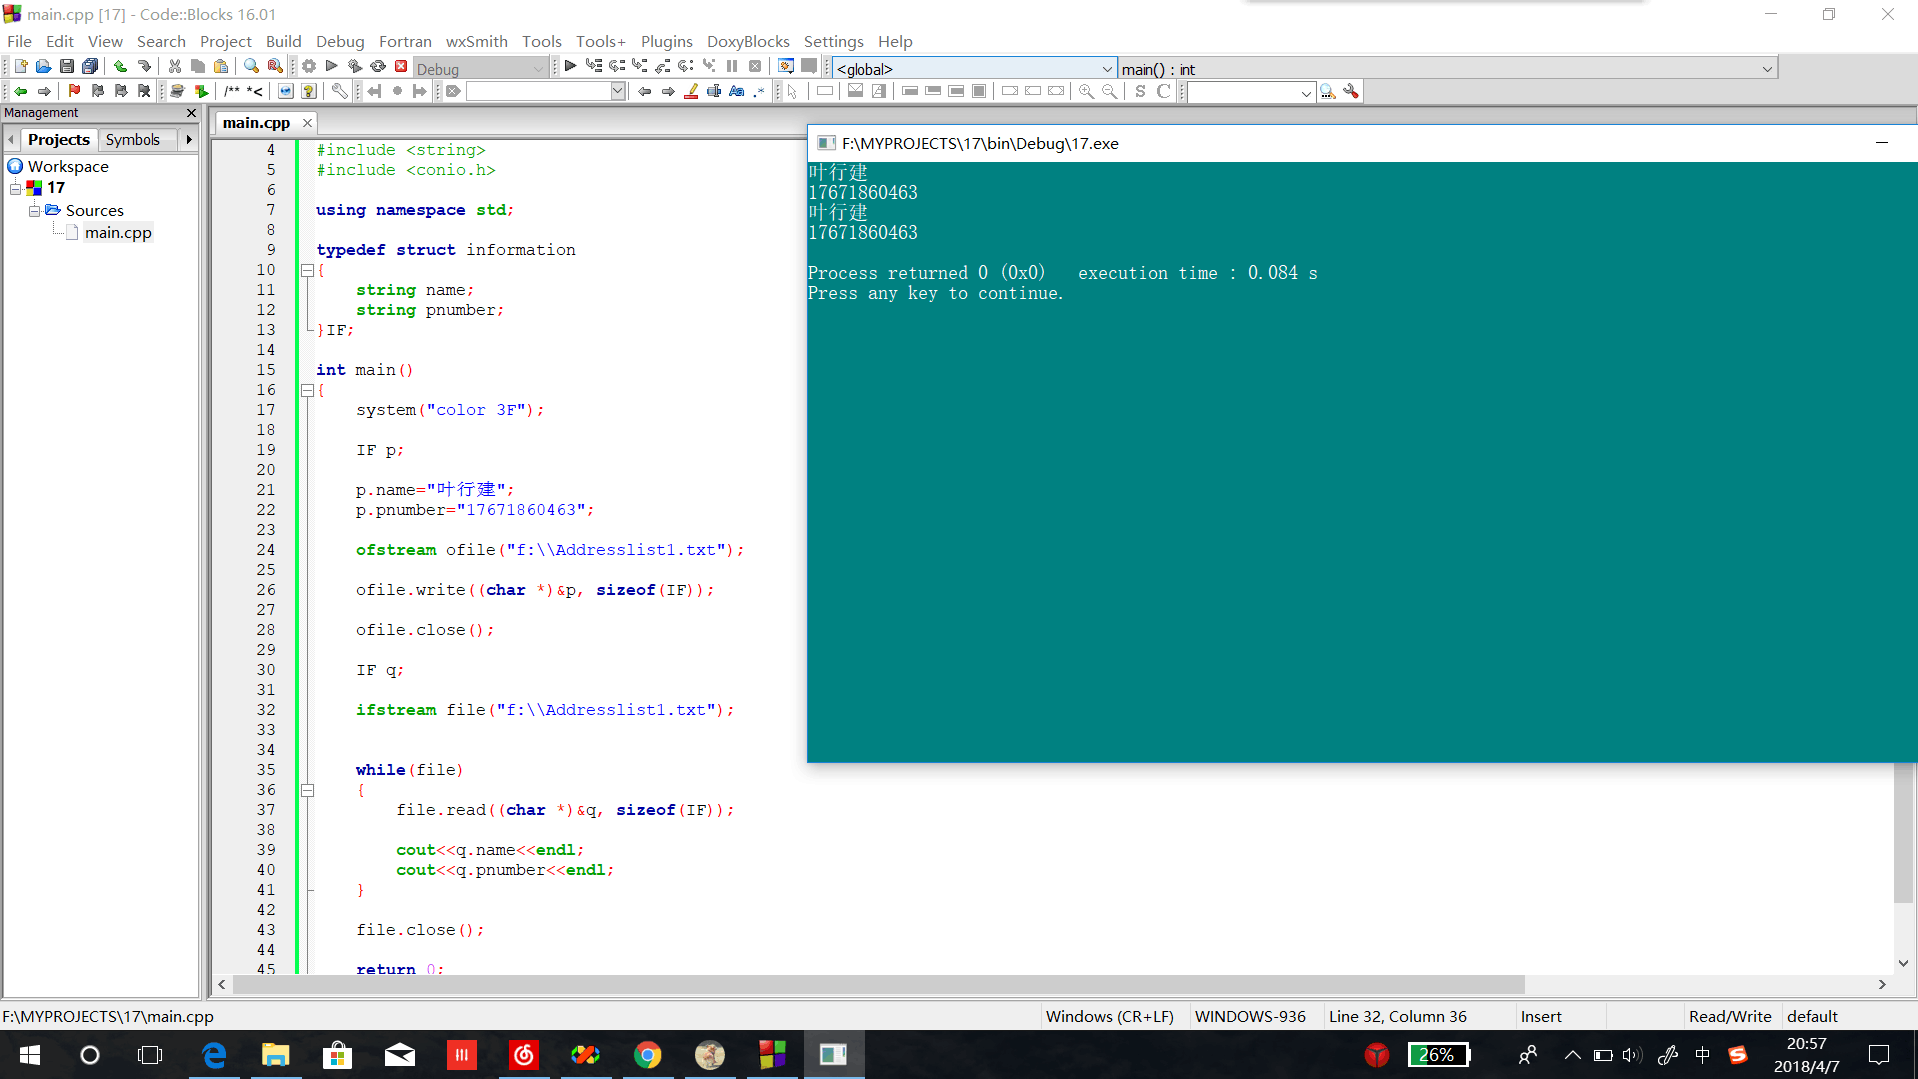Open the Plugins menu
1918x1079 pixels.
(666, 41)
